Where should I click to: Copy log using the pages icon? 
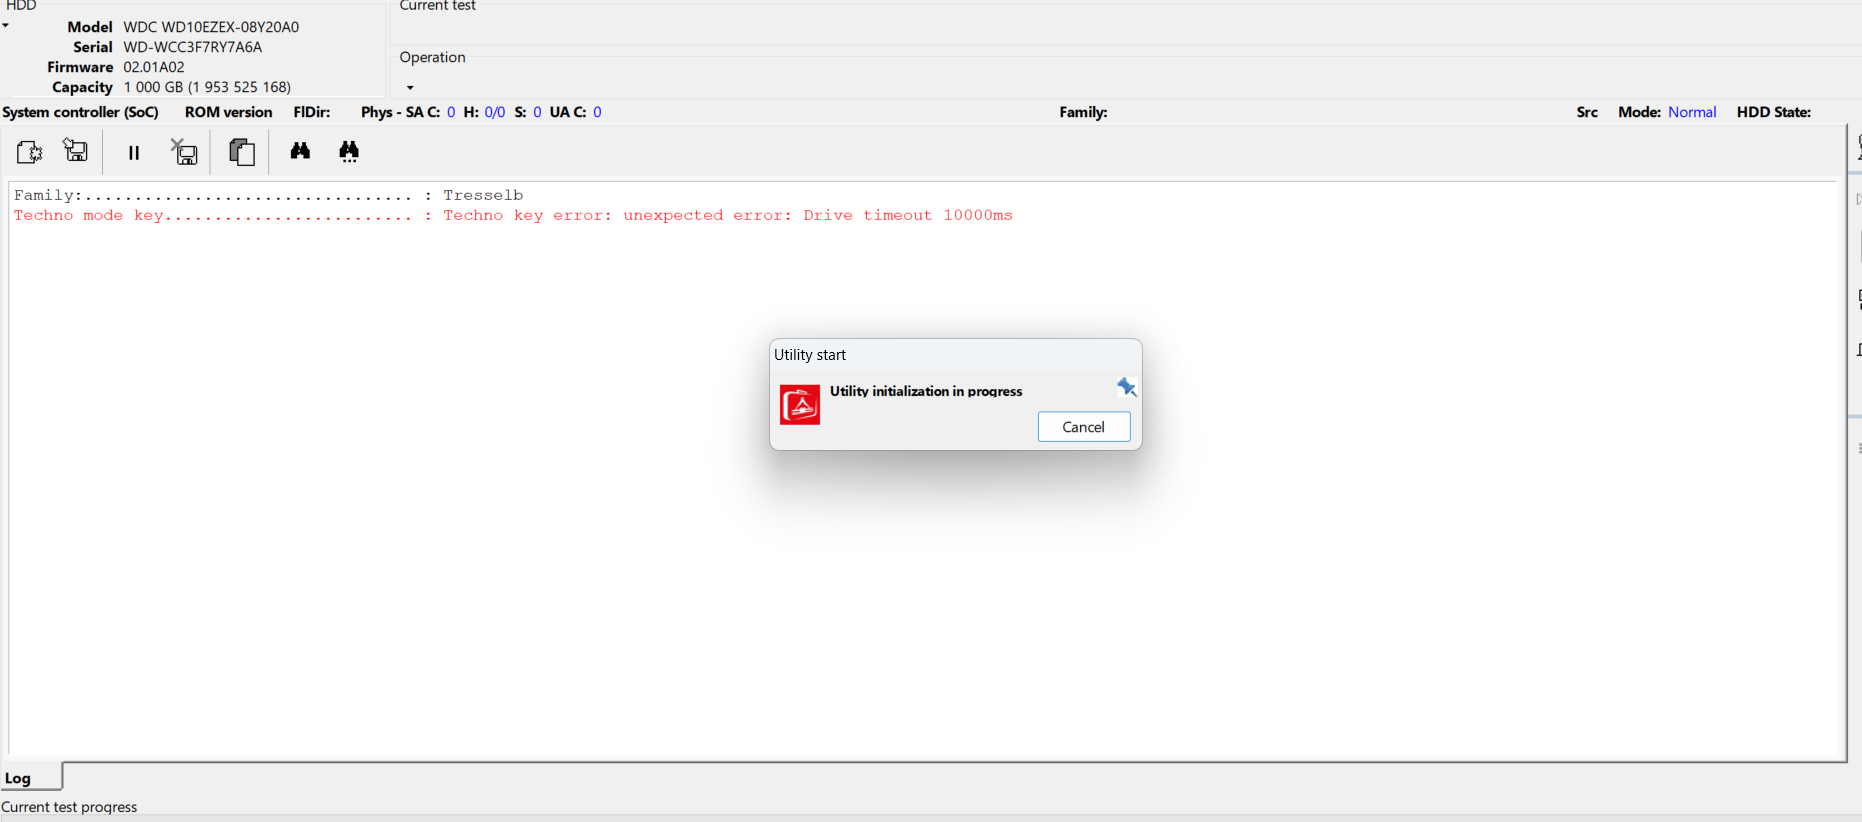tap(242, 152)
